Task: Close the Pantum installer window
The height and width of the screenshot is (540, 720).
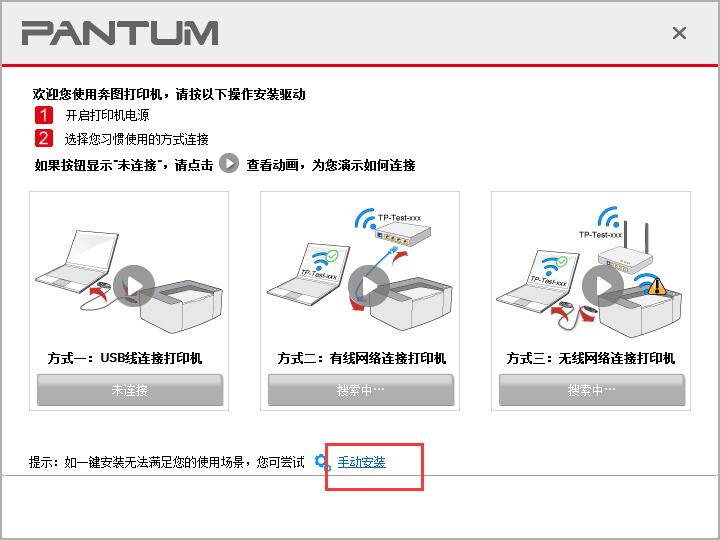Action: [679, 33]
